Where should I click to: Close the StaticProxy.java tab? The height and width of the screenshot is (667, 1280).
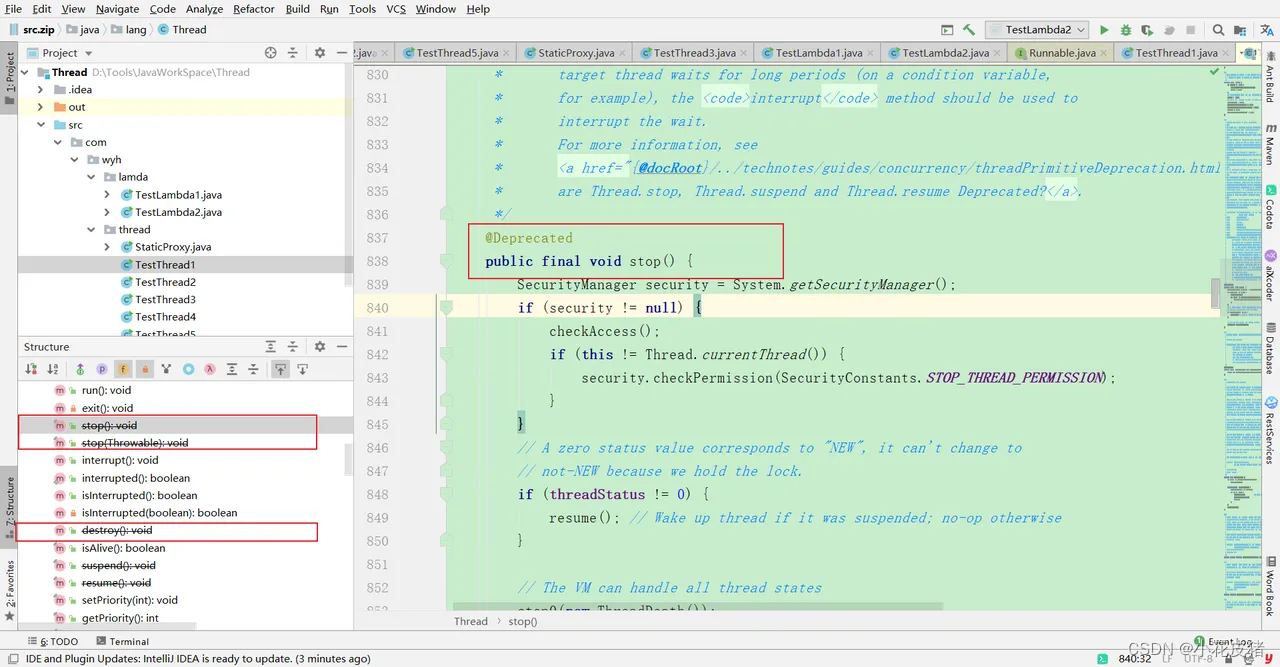tap(623, 53)
